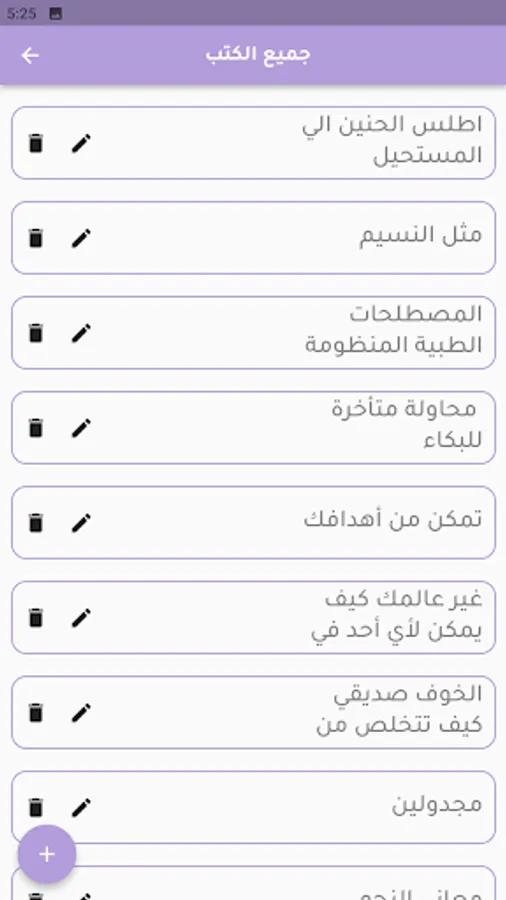Delete the book الخوف صديقي
This screenshot has height=900, width=506.
(36, 712)
